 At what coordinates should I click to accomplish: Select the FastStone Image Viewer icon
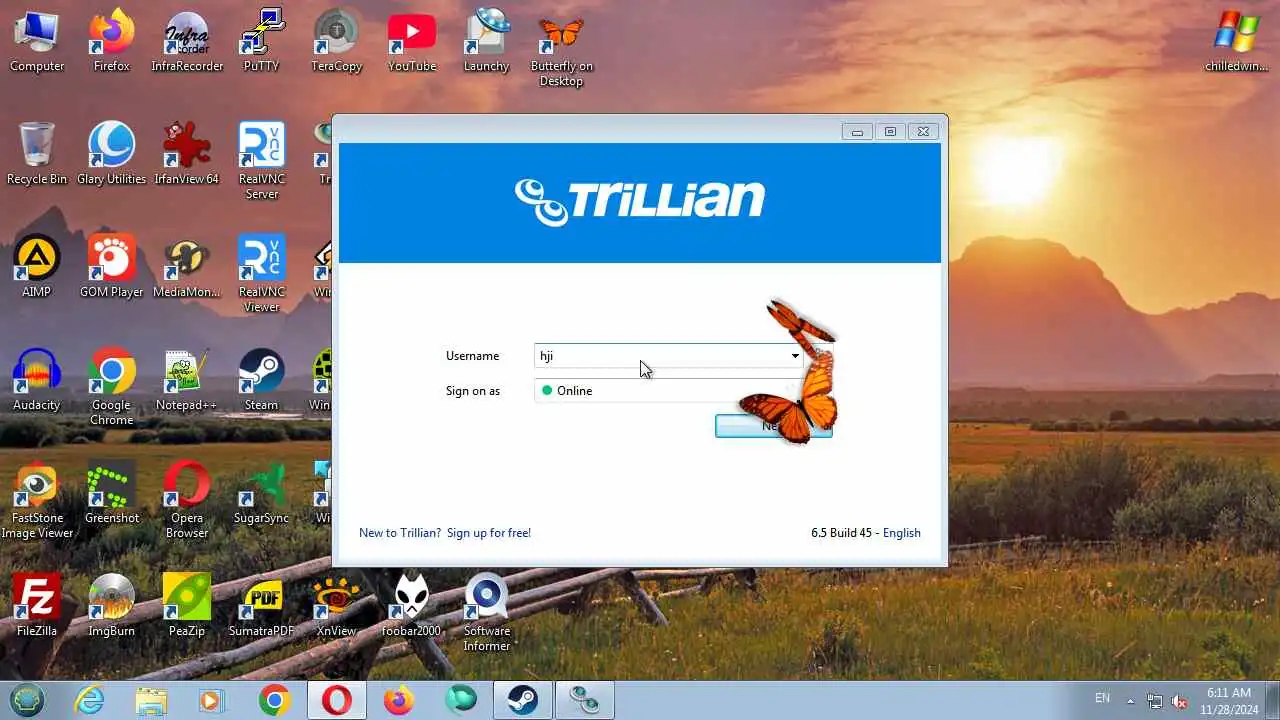coord(37,500)
